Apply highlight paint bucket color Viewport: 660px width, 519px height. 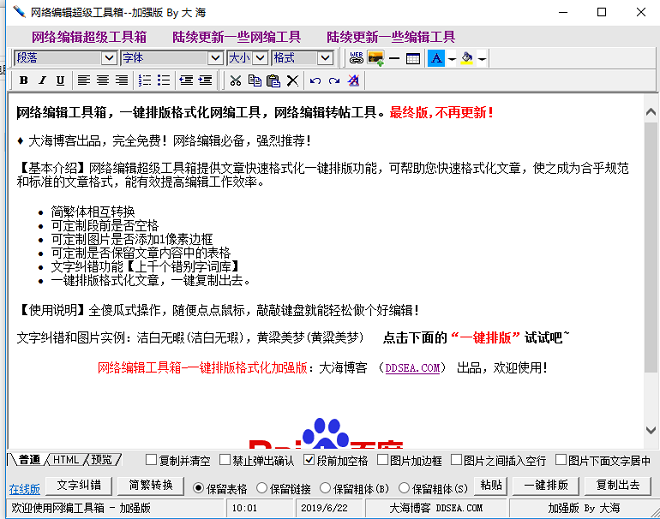pyautogui.click(x=467, y=58)
